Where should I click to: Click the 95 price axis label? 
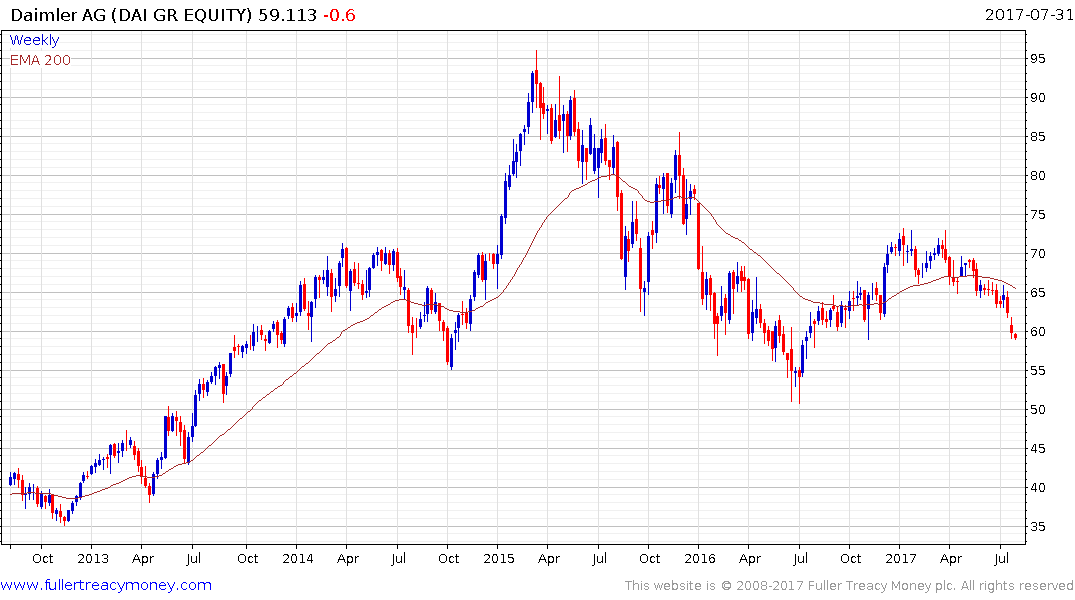(x=1037, y=59)
